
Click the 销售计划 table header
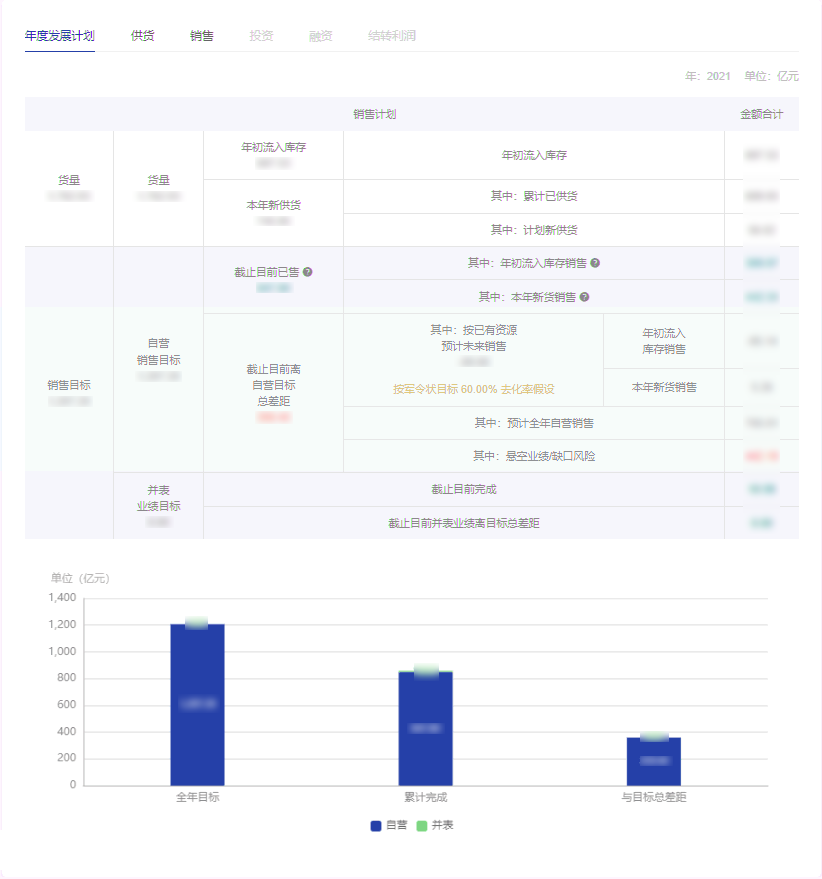374,114
